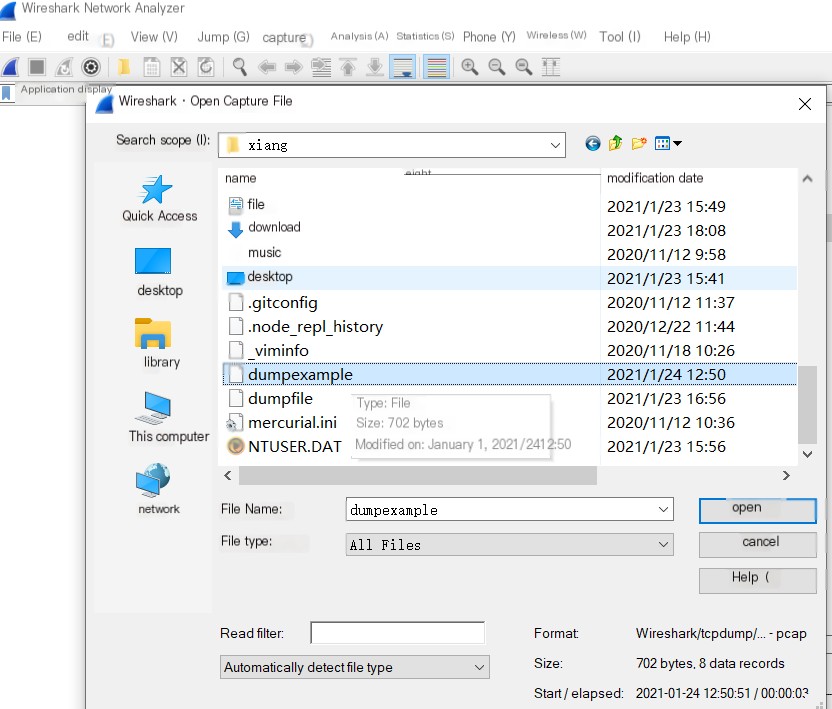This screenshot has width=832, height=709.
Task: Toggle packet list colorization icon
Action: [x=437, y=67]
